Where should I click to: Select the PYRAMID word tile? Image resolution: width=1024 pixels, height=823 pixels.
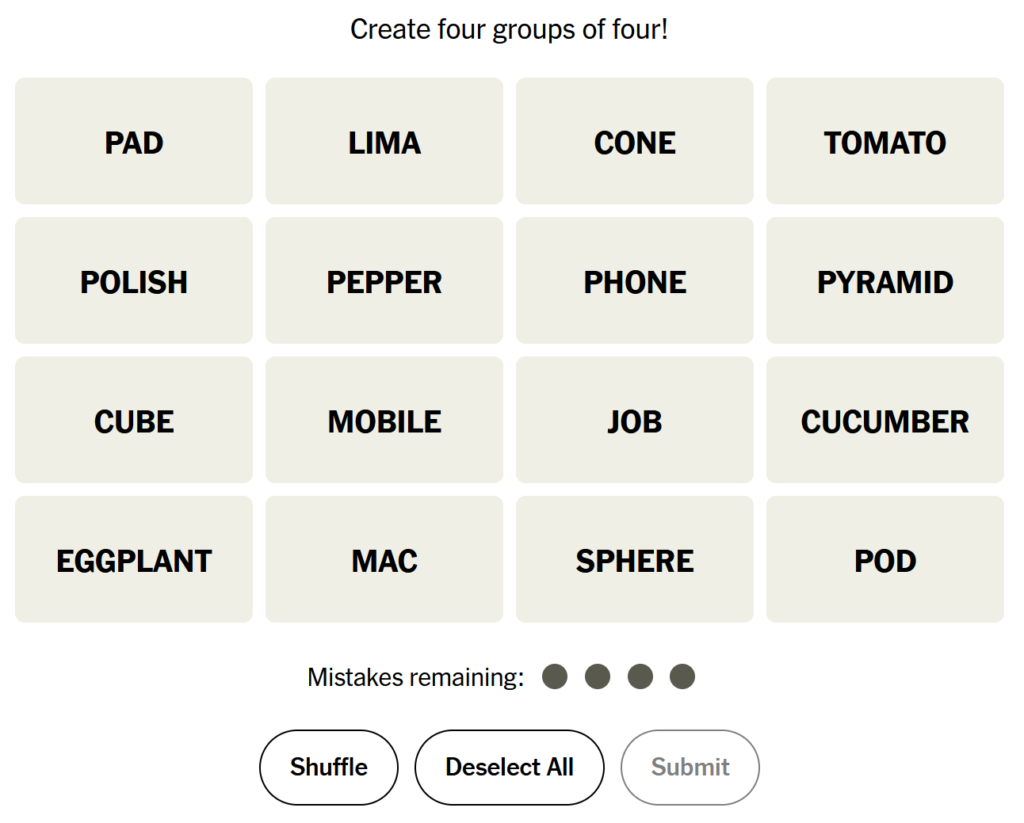pos(885,281)
